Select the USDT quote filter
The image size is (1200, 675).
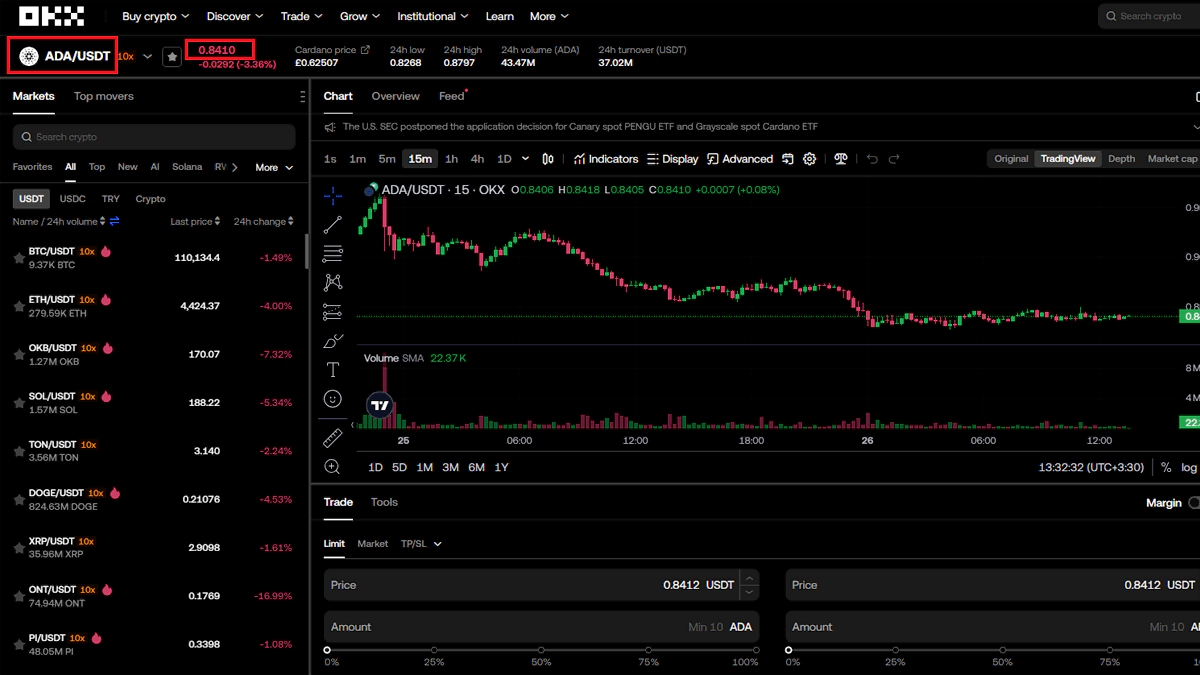(x=32, y=199)
